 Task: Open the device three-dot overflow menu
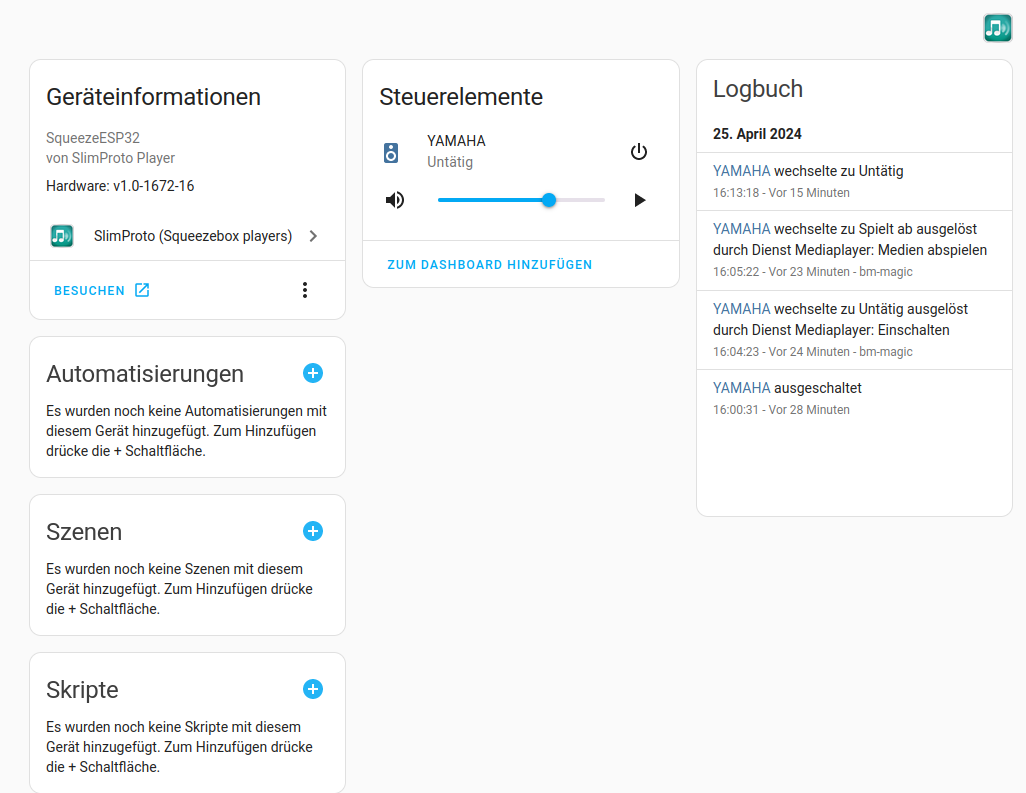coord(305,290)
